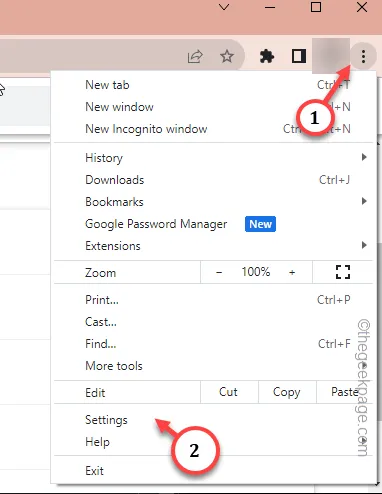
Task: Open the three-dot Chrome menu button
Action: point(363,56)
